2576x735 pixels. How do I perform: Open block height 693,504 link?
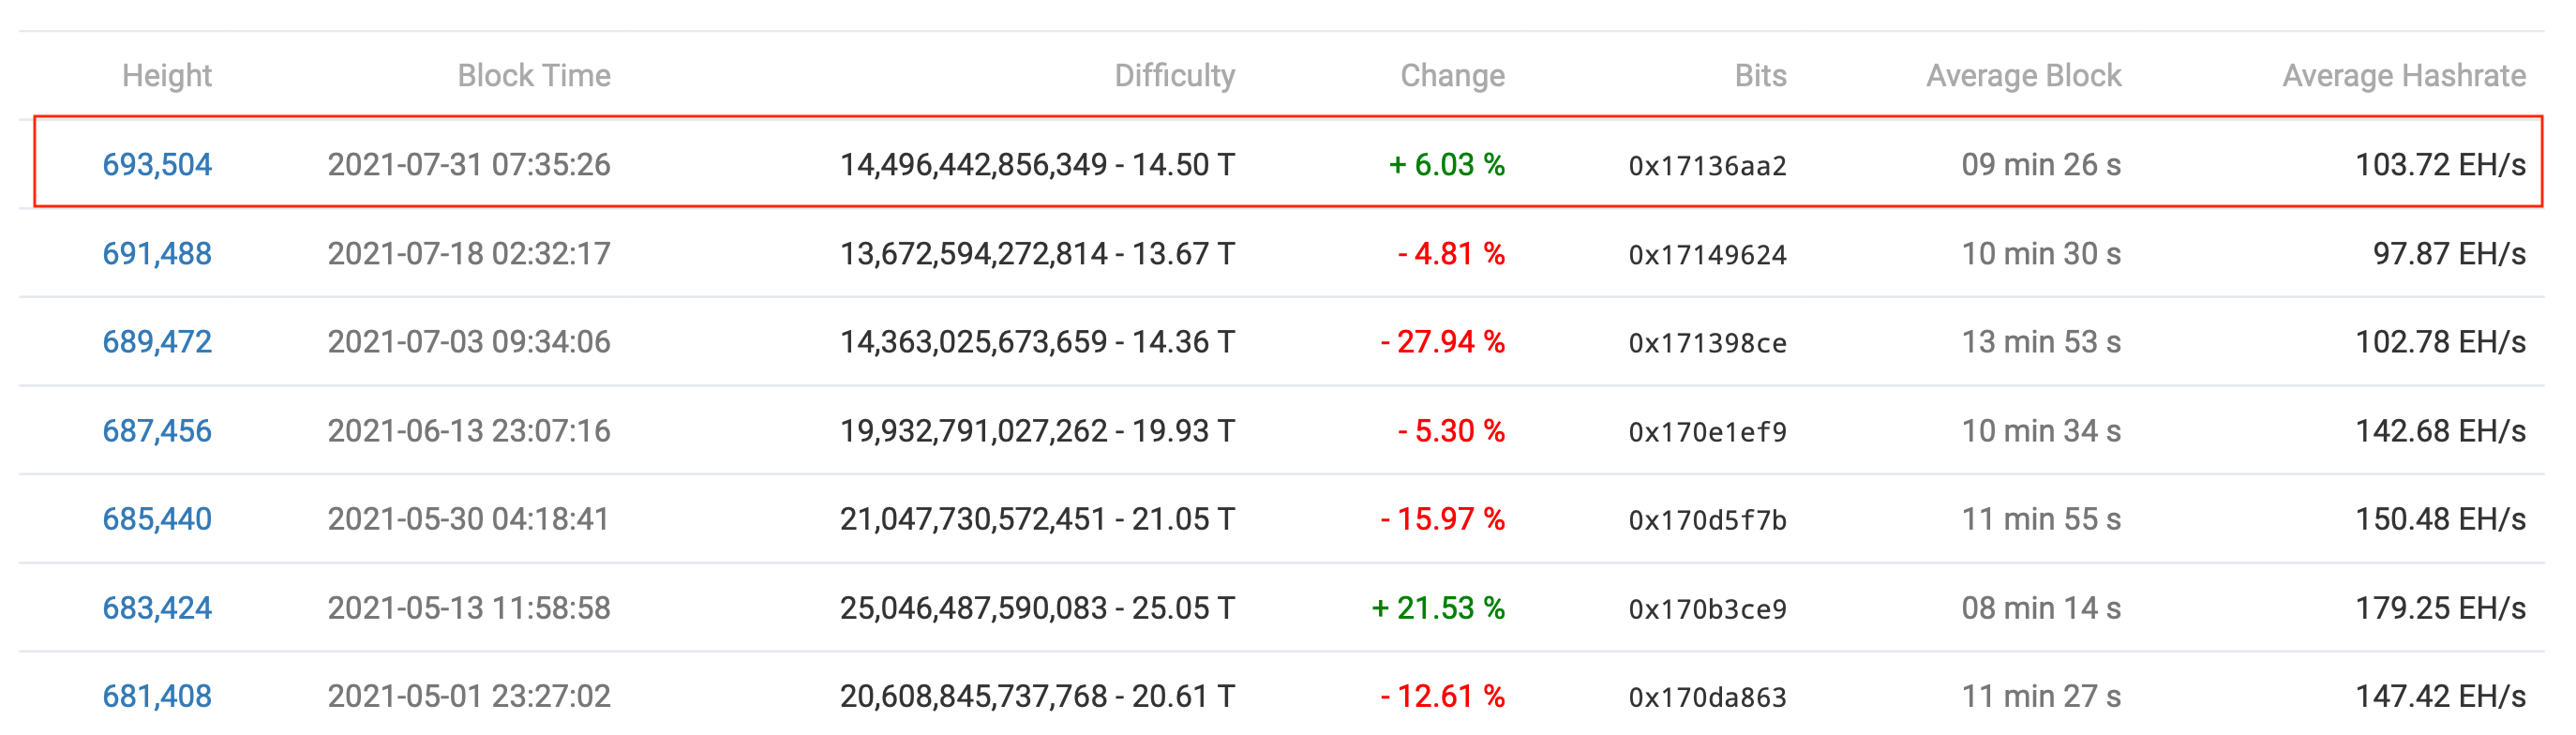(x=157, y=164)
